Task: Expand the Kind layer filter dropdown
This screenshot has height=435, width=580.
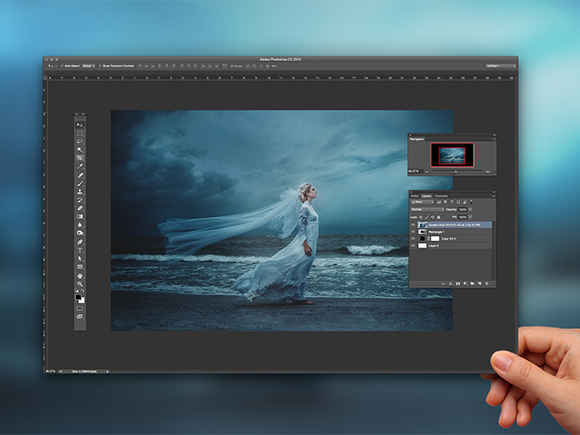Action: [x=422, y=202]
